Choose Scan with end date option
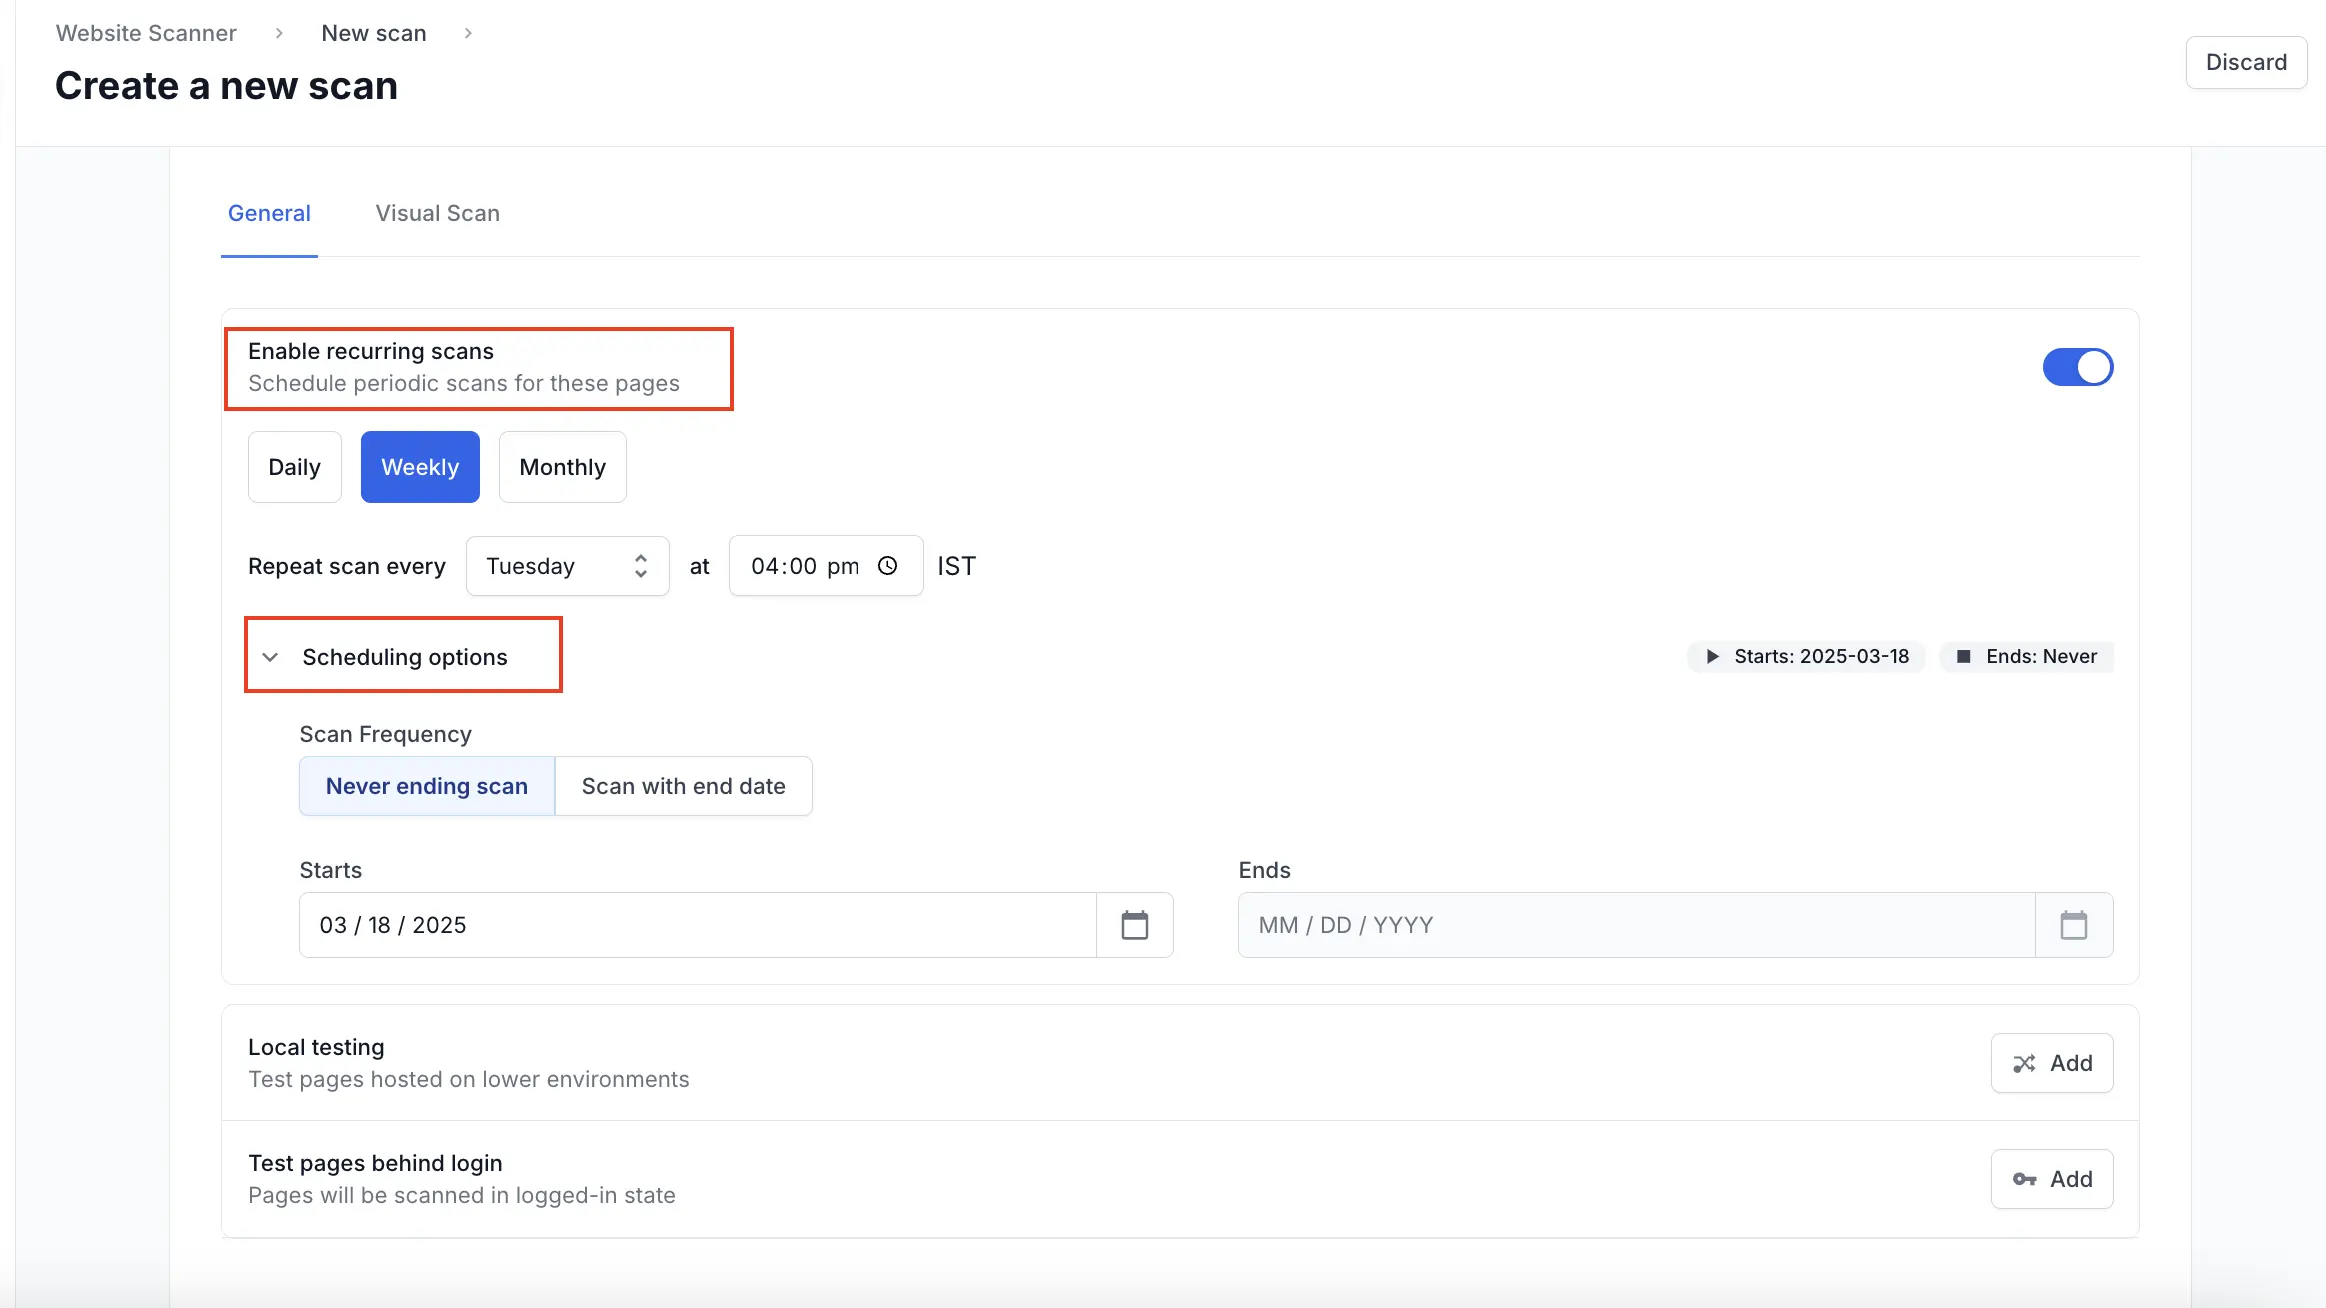 (683, 786)
